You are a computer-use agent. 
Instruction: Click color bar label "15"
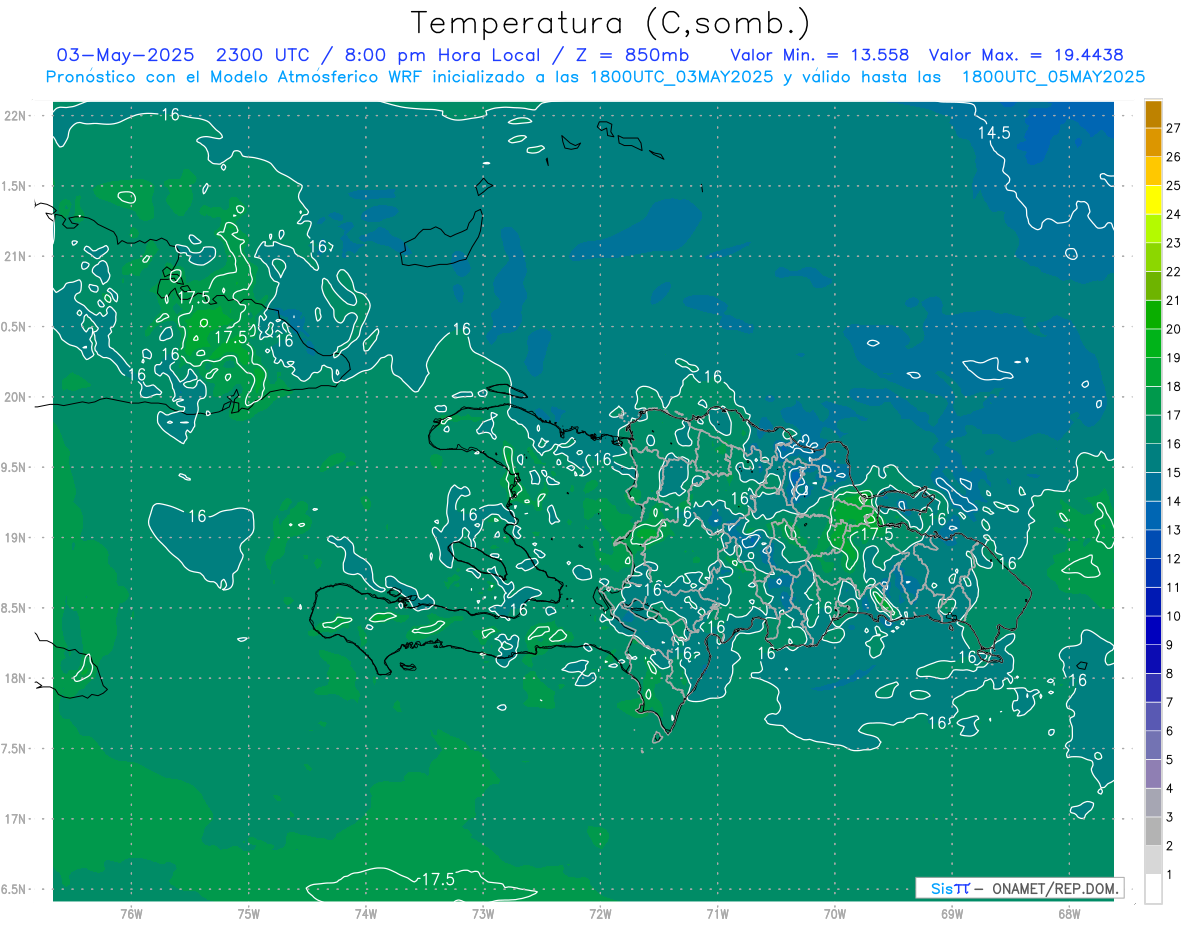click(x=1174, y=472)
